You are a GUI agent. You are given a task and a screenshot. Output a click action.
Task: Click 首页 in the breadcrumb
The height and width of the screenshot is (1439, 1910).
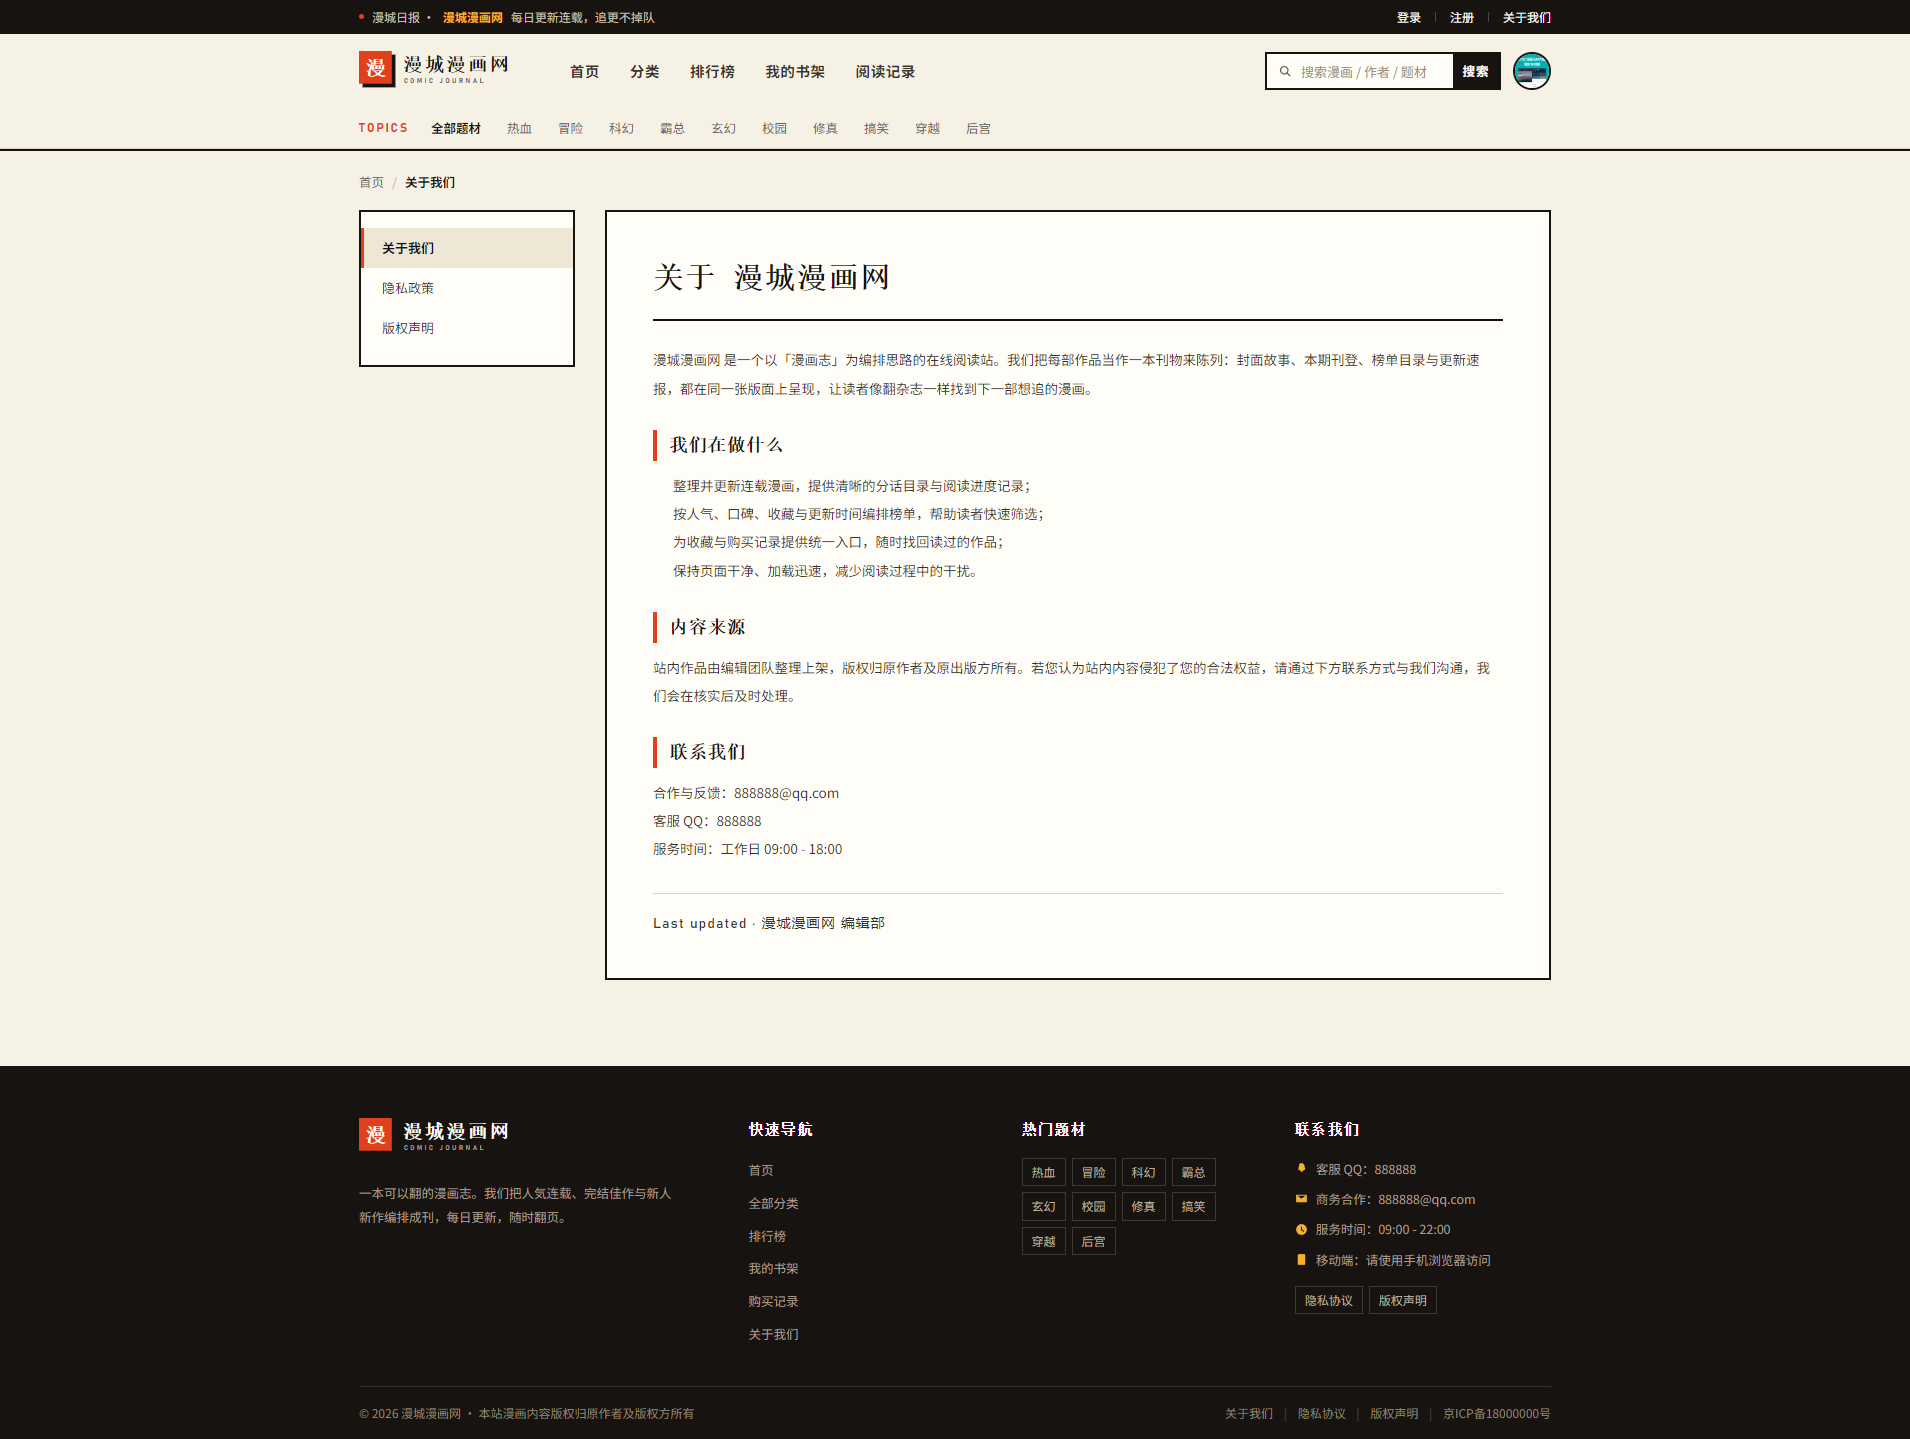[371, 183]
